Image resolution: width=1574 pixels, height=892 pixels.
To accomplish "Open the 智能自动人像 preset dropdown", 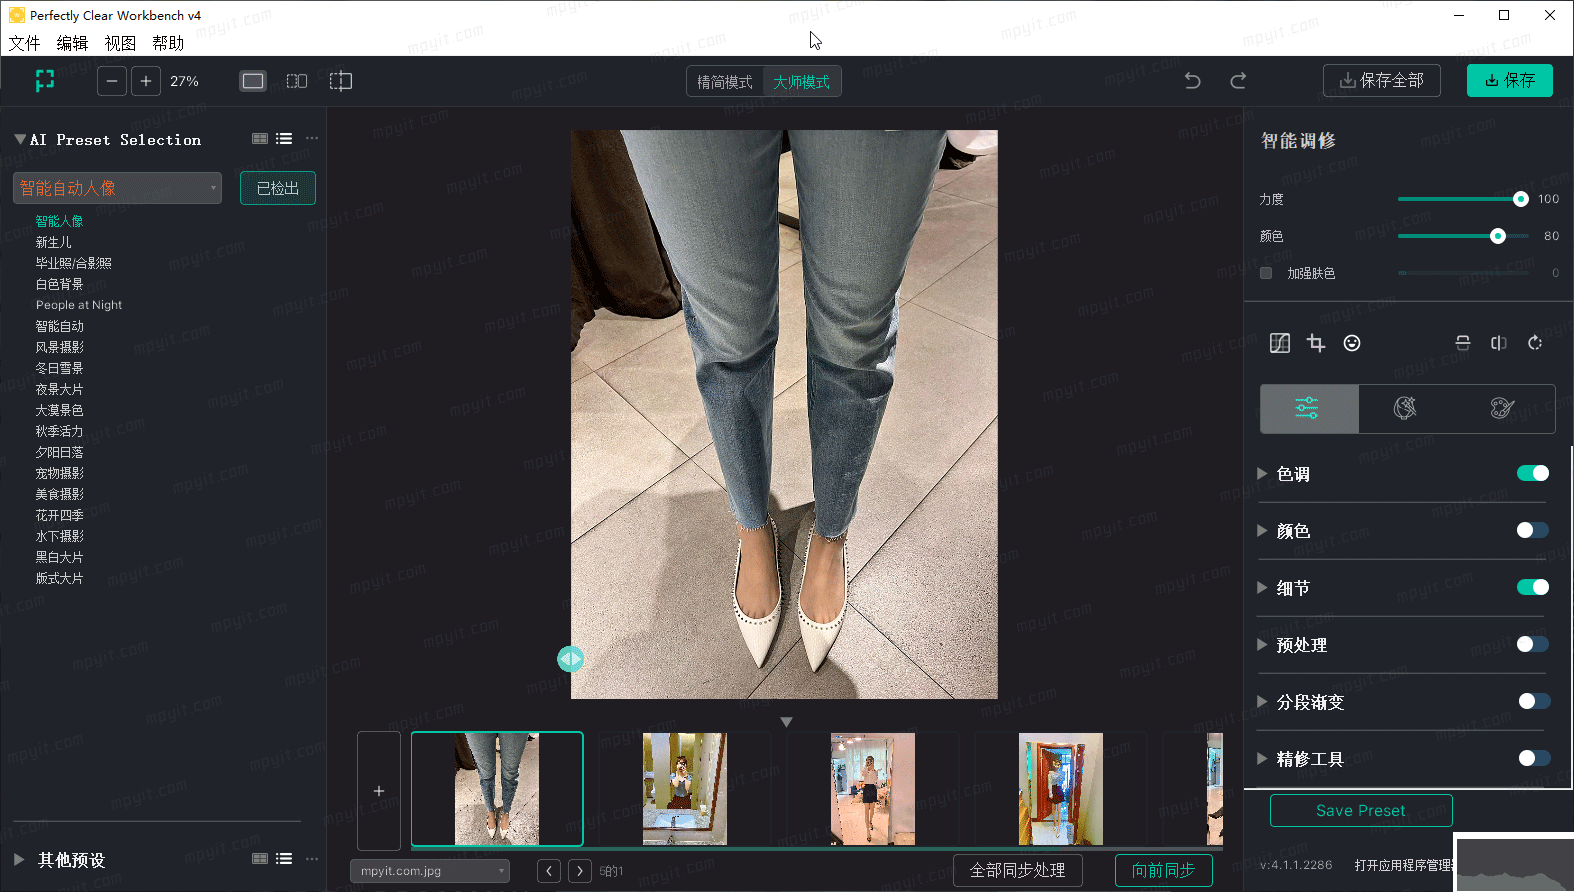I will (x=117, y=188).
